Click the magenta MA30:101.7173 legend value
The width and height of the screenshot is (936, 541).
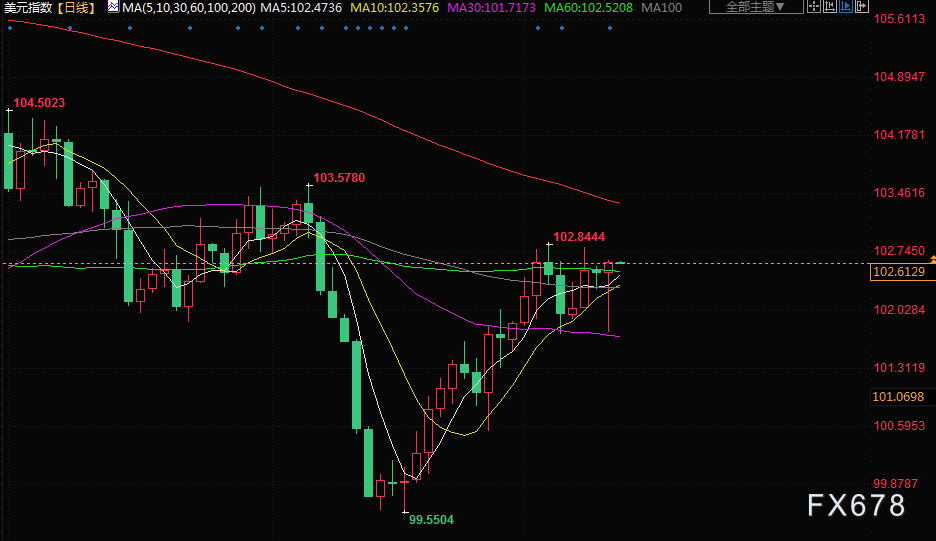pos(491,8)
